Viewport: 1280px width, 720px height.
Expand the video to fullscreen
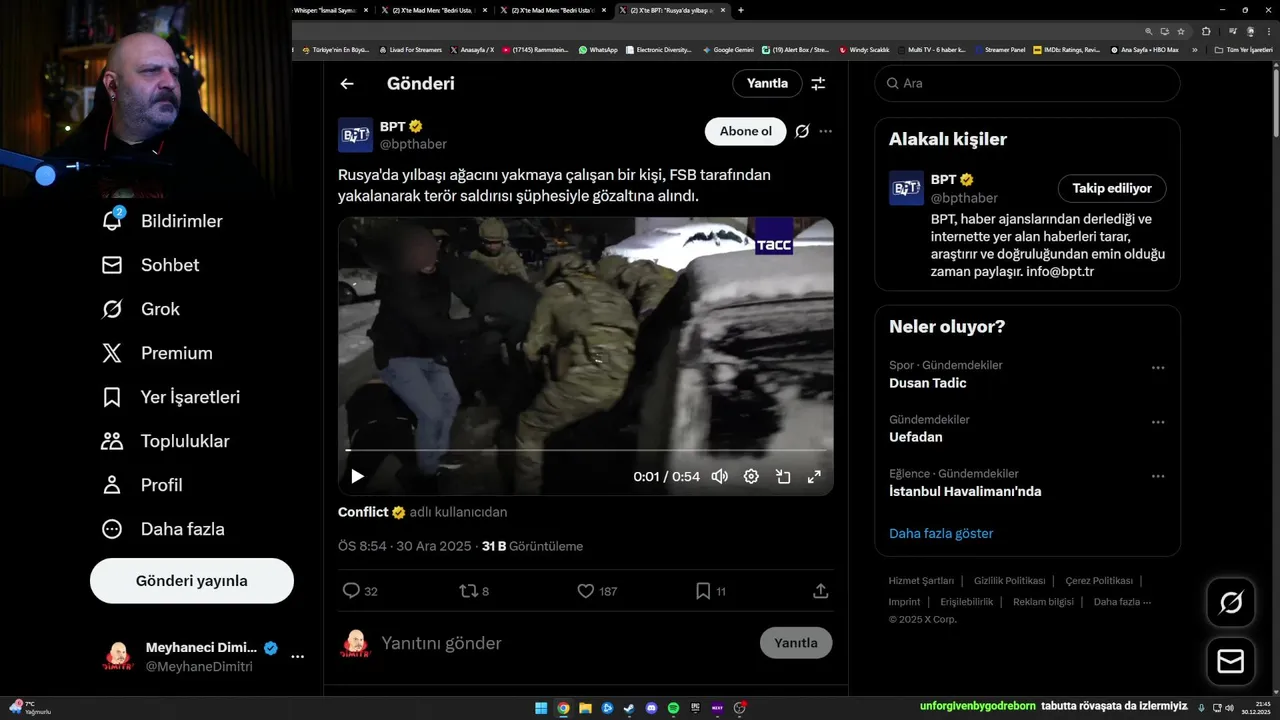[814, 476]
